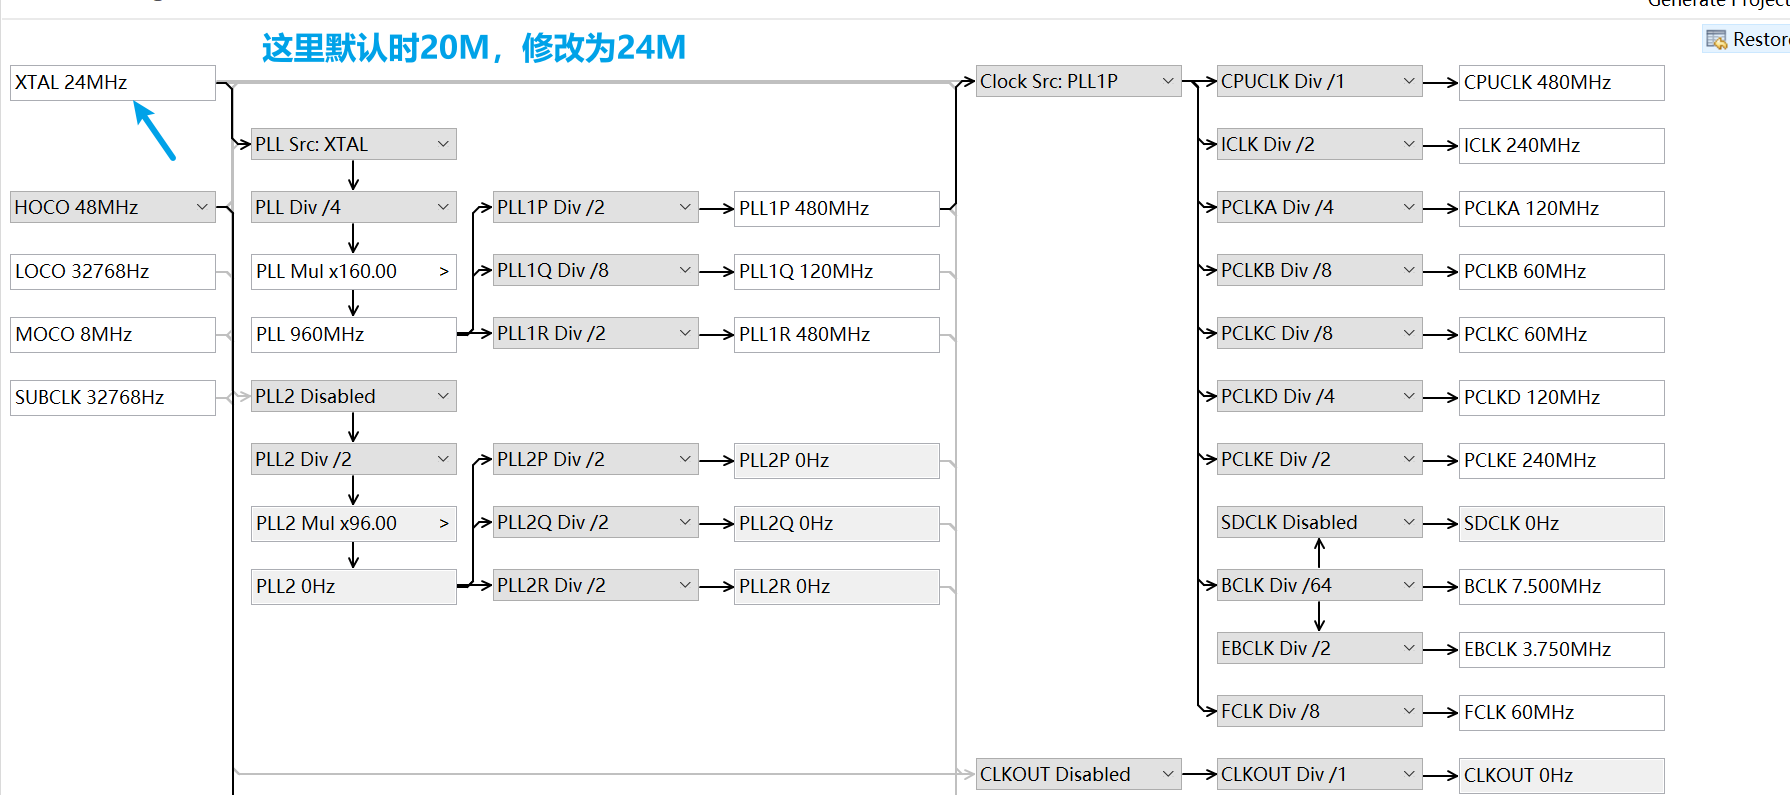Edit the XTAL 24MHz frequency field
The width and height of the screenshot is (1790, 795).
(113, 83)
